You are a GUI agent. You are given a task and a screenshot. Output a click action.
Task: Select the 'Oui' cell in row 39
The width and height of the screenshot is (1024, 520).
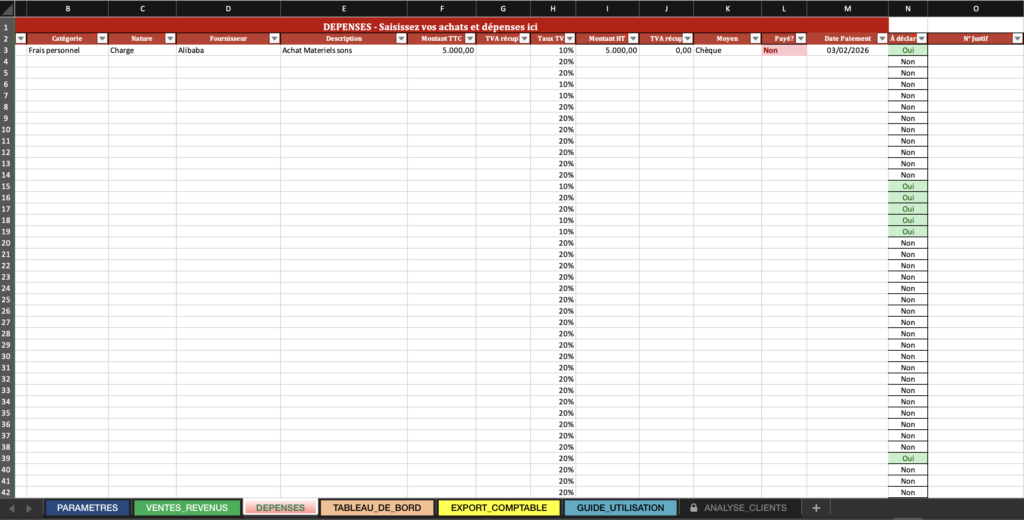tap(907, 458)
